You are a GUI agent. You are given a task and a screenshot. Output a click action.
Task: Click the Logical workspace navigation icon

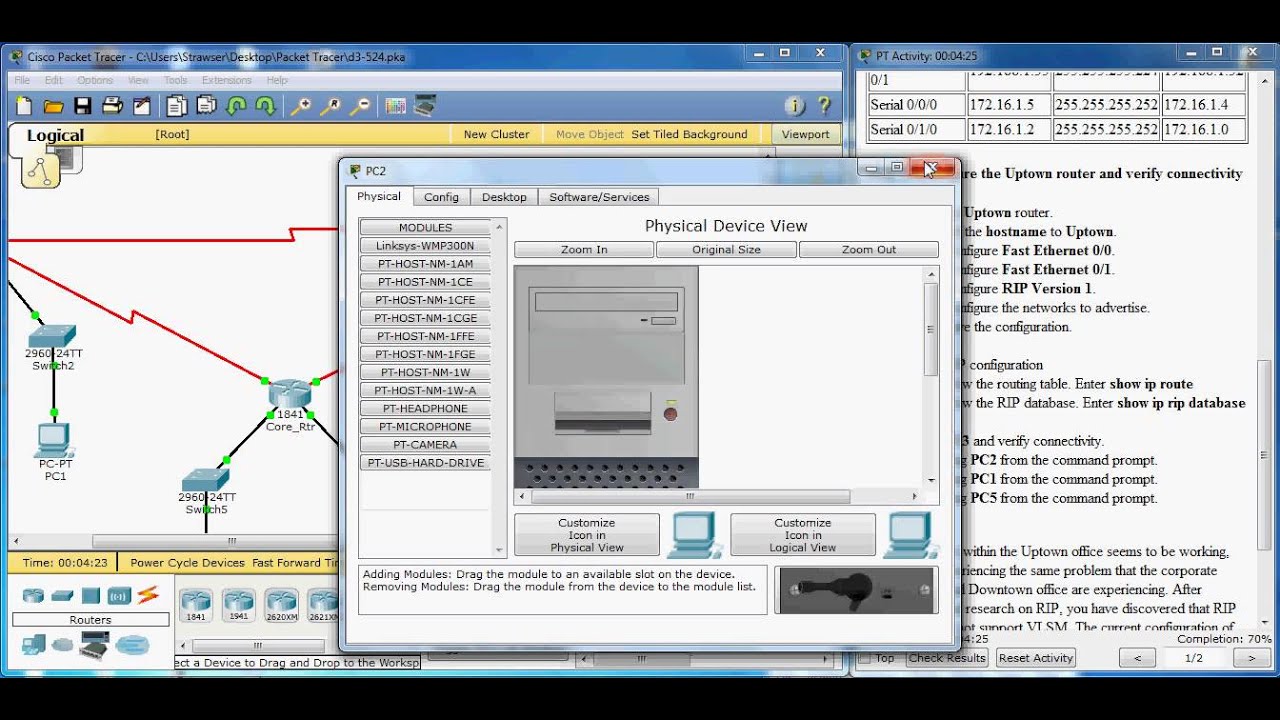click(41, 171)
